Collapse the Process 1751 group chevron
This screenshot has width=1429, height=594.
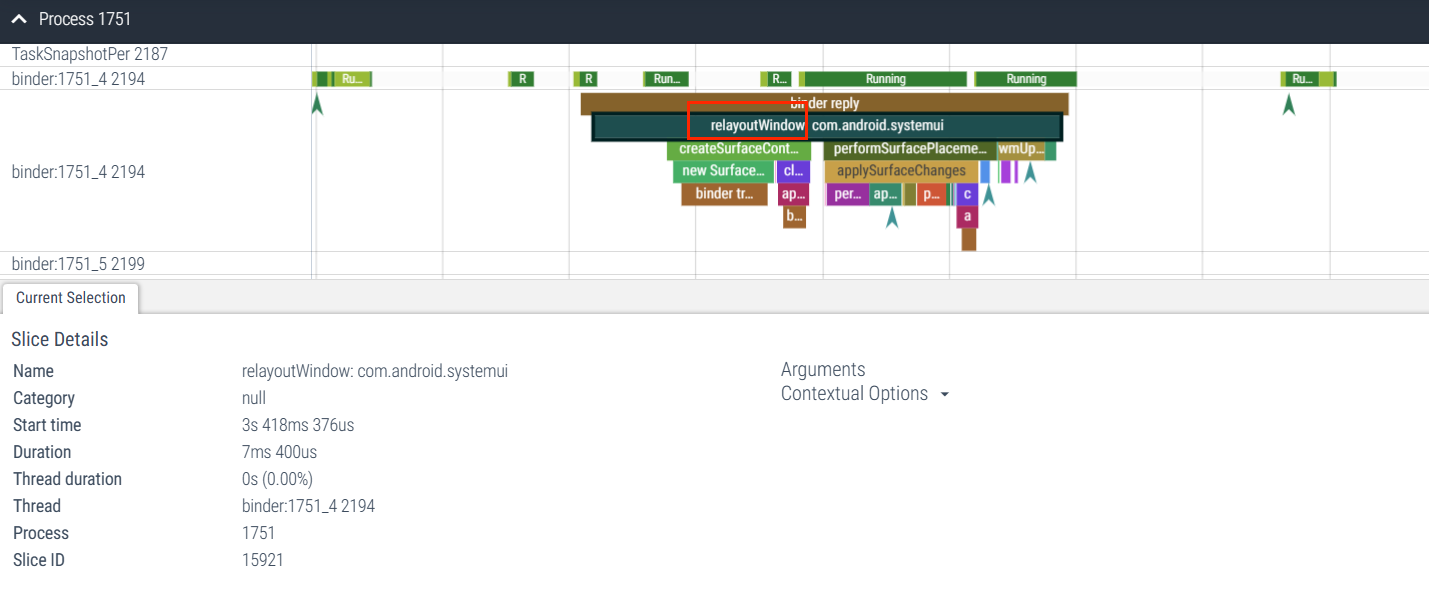pyautogui.click(x=19, y=19)
